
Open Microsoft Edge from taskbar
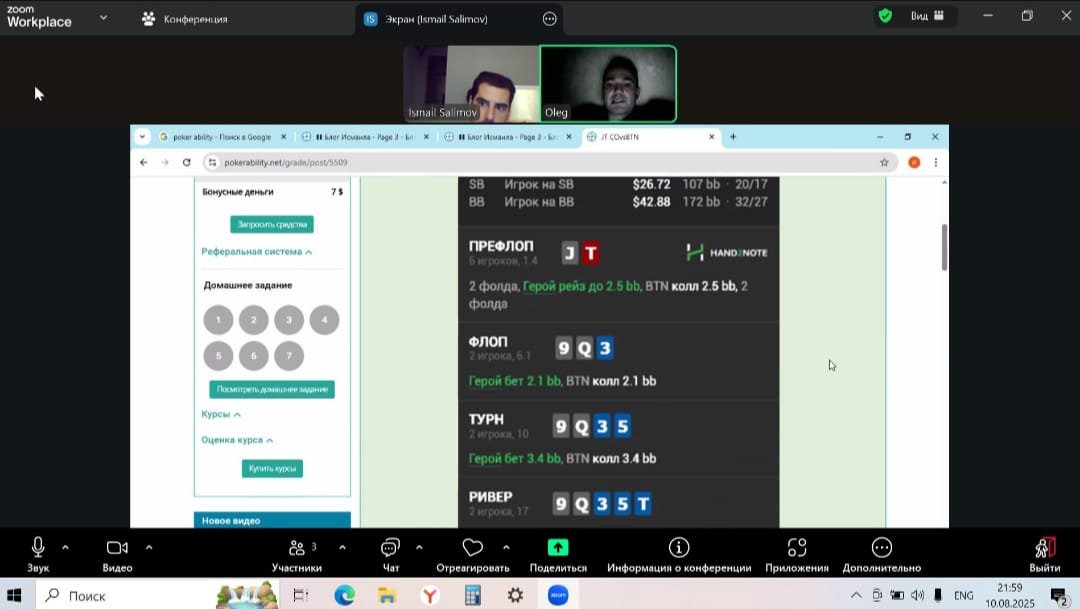click(344, 595)
